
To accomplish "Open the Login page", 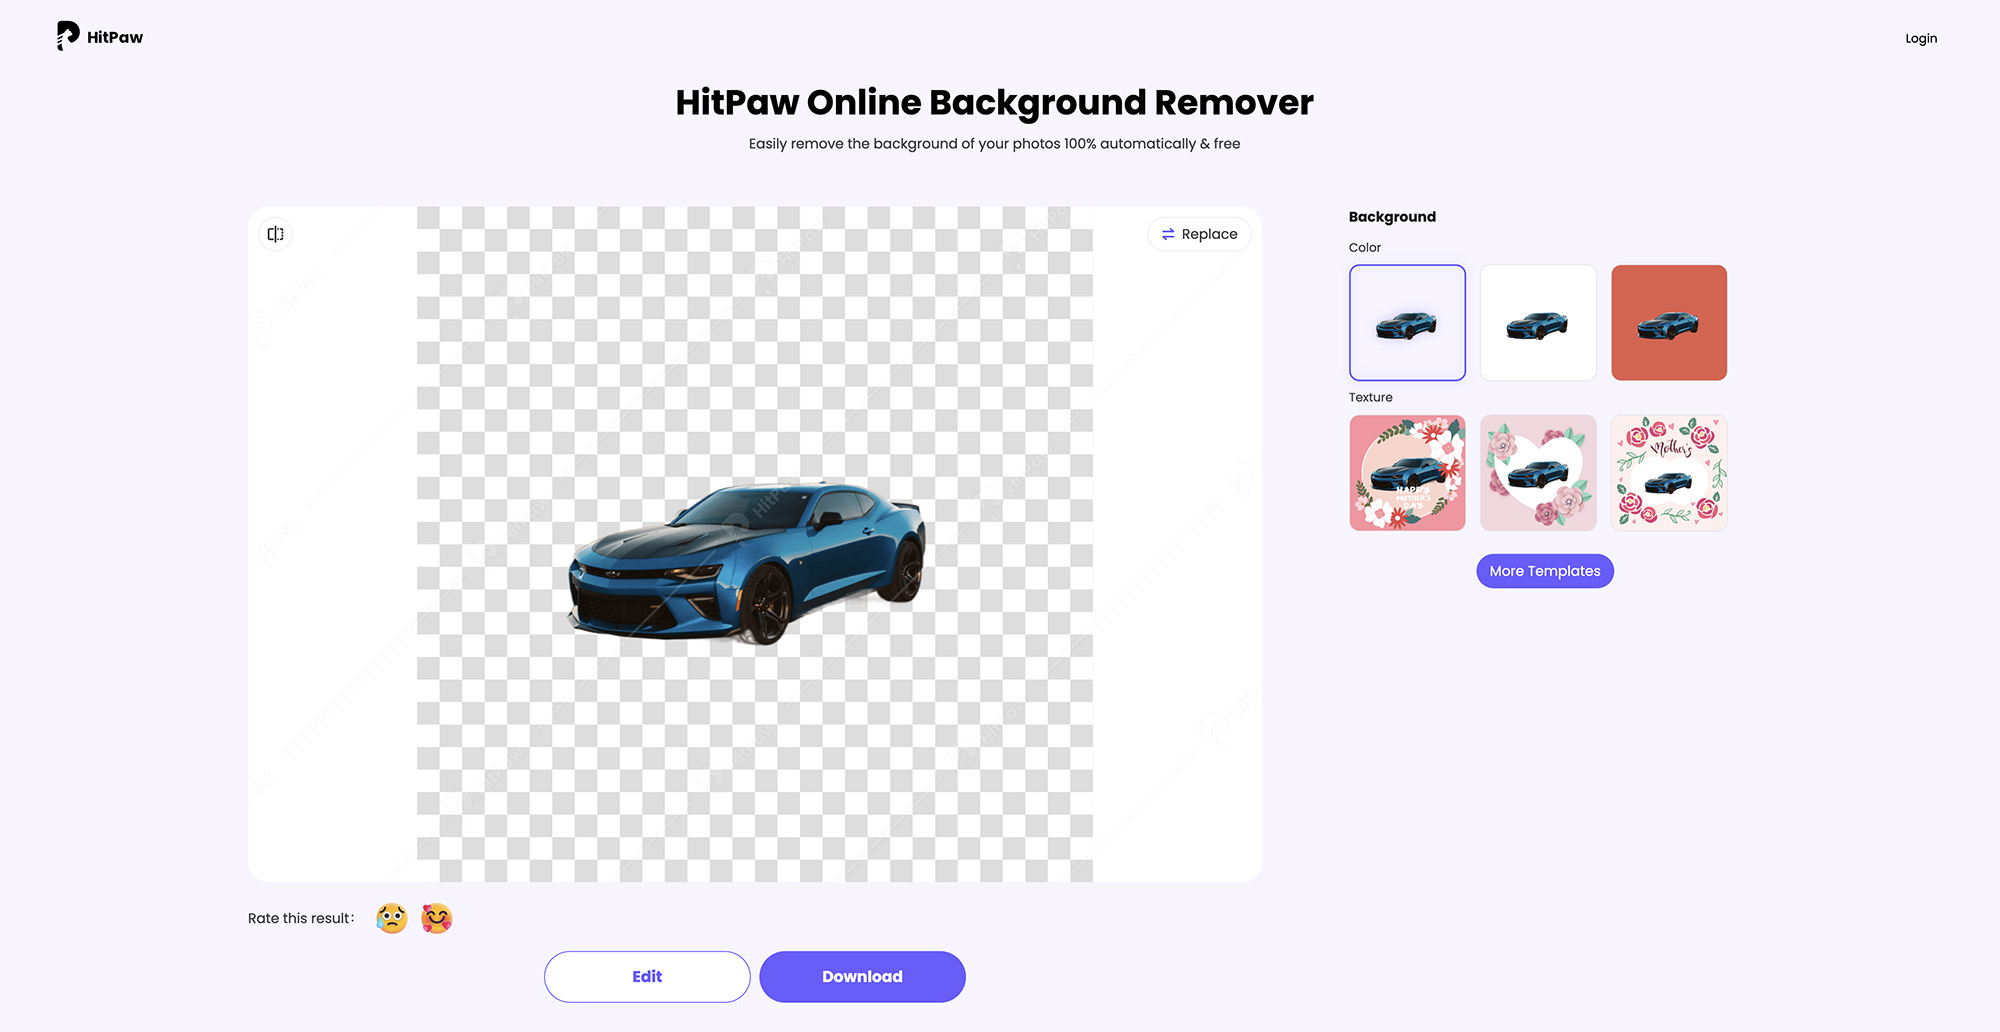I will point(1921,37).
